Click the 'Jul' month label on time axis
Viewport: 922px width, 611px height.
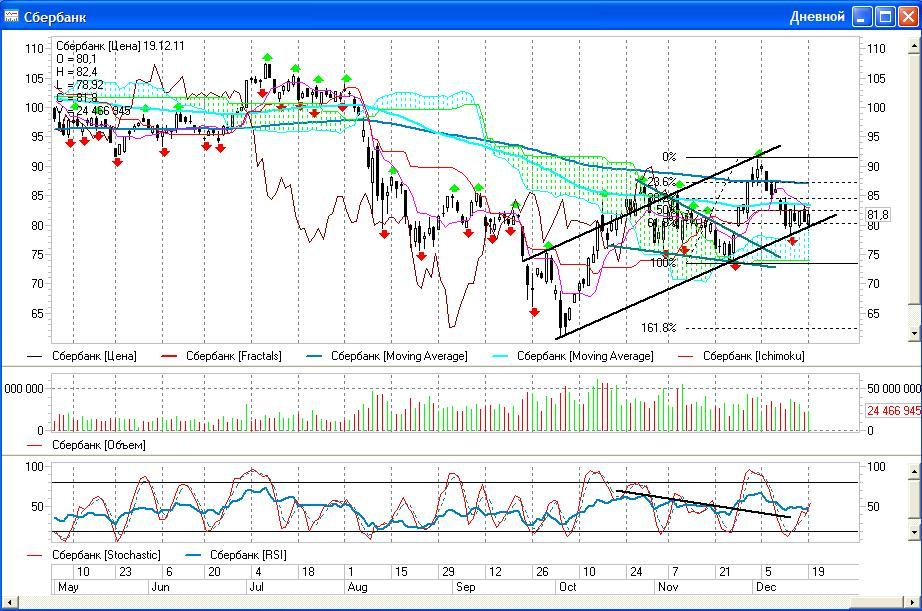256,587
